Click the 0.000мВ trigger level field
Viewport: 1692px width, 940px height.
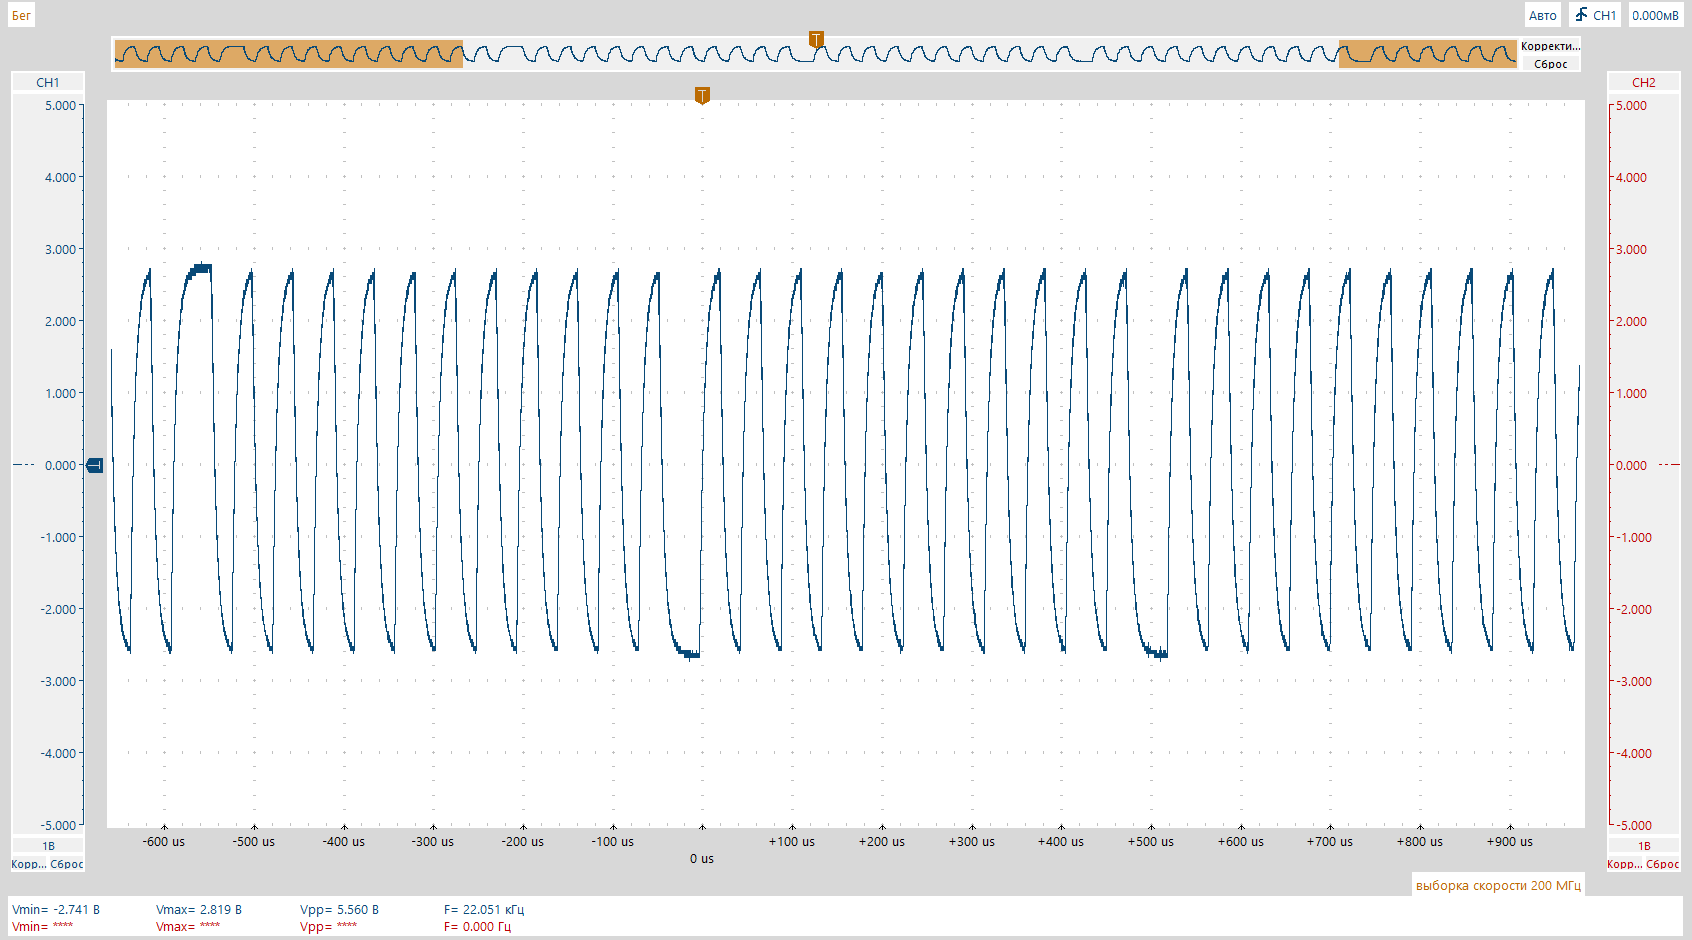(x=1655, y=15)
